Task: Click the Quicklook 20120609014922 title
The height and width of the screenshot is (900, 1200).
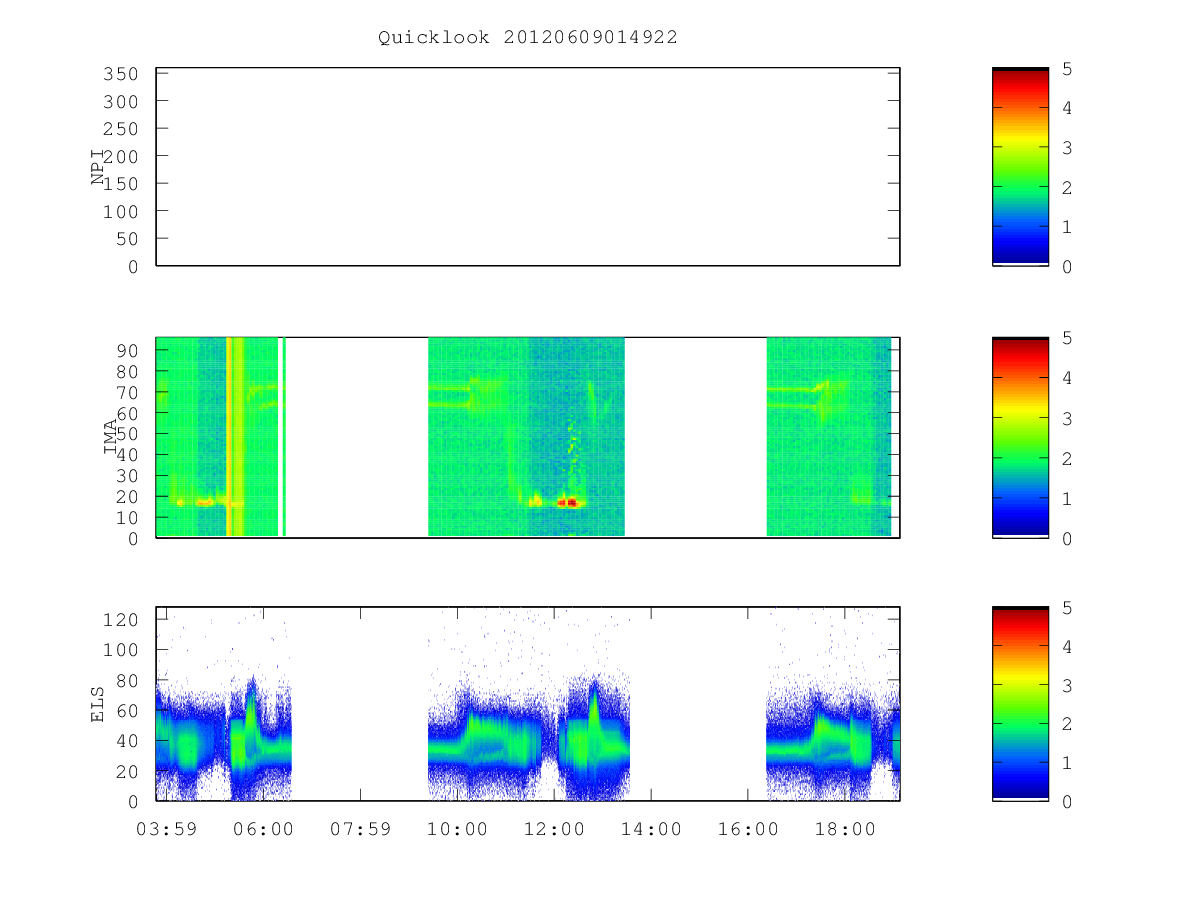Action: point(527,38)
